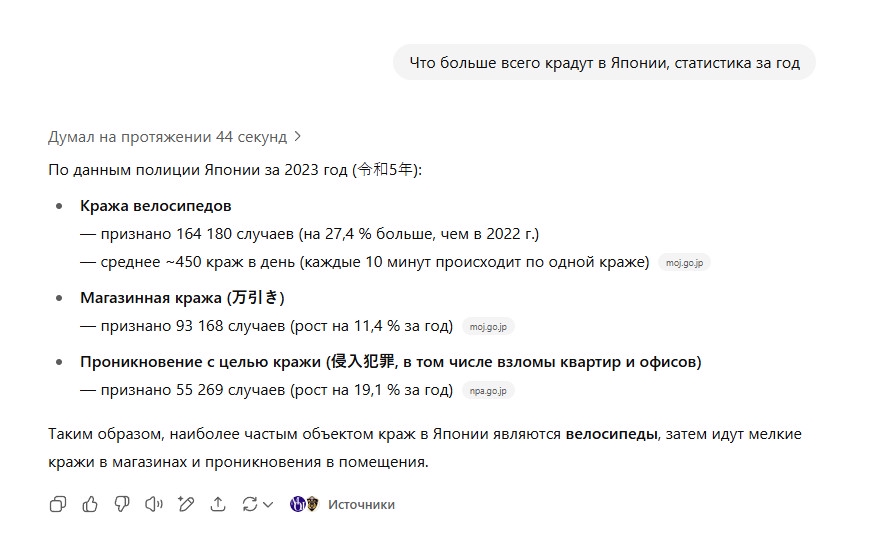This screenshot has height=540, width=889.
Task: Click the source favicons next to Источники
Action: click(x=304, y=504)
